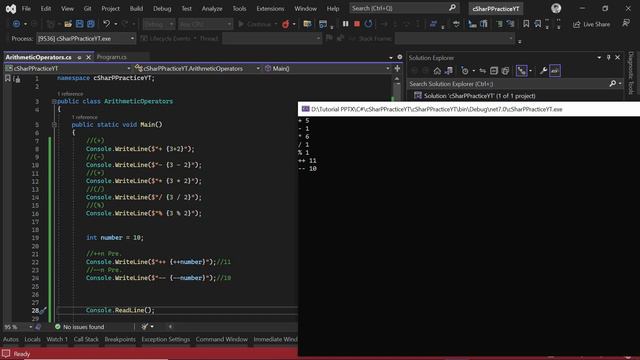Image resolution: width=640 pixels, height=360 pixels.
Task: Open the editor tab list dropdown arrow
Action: pyautogui.click(x=391, y=58)
